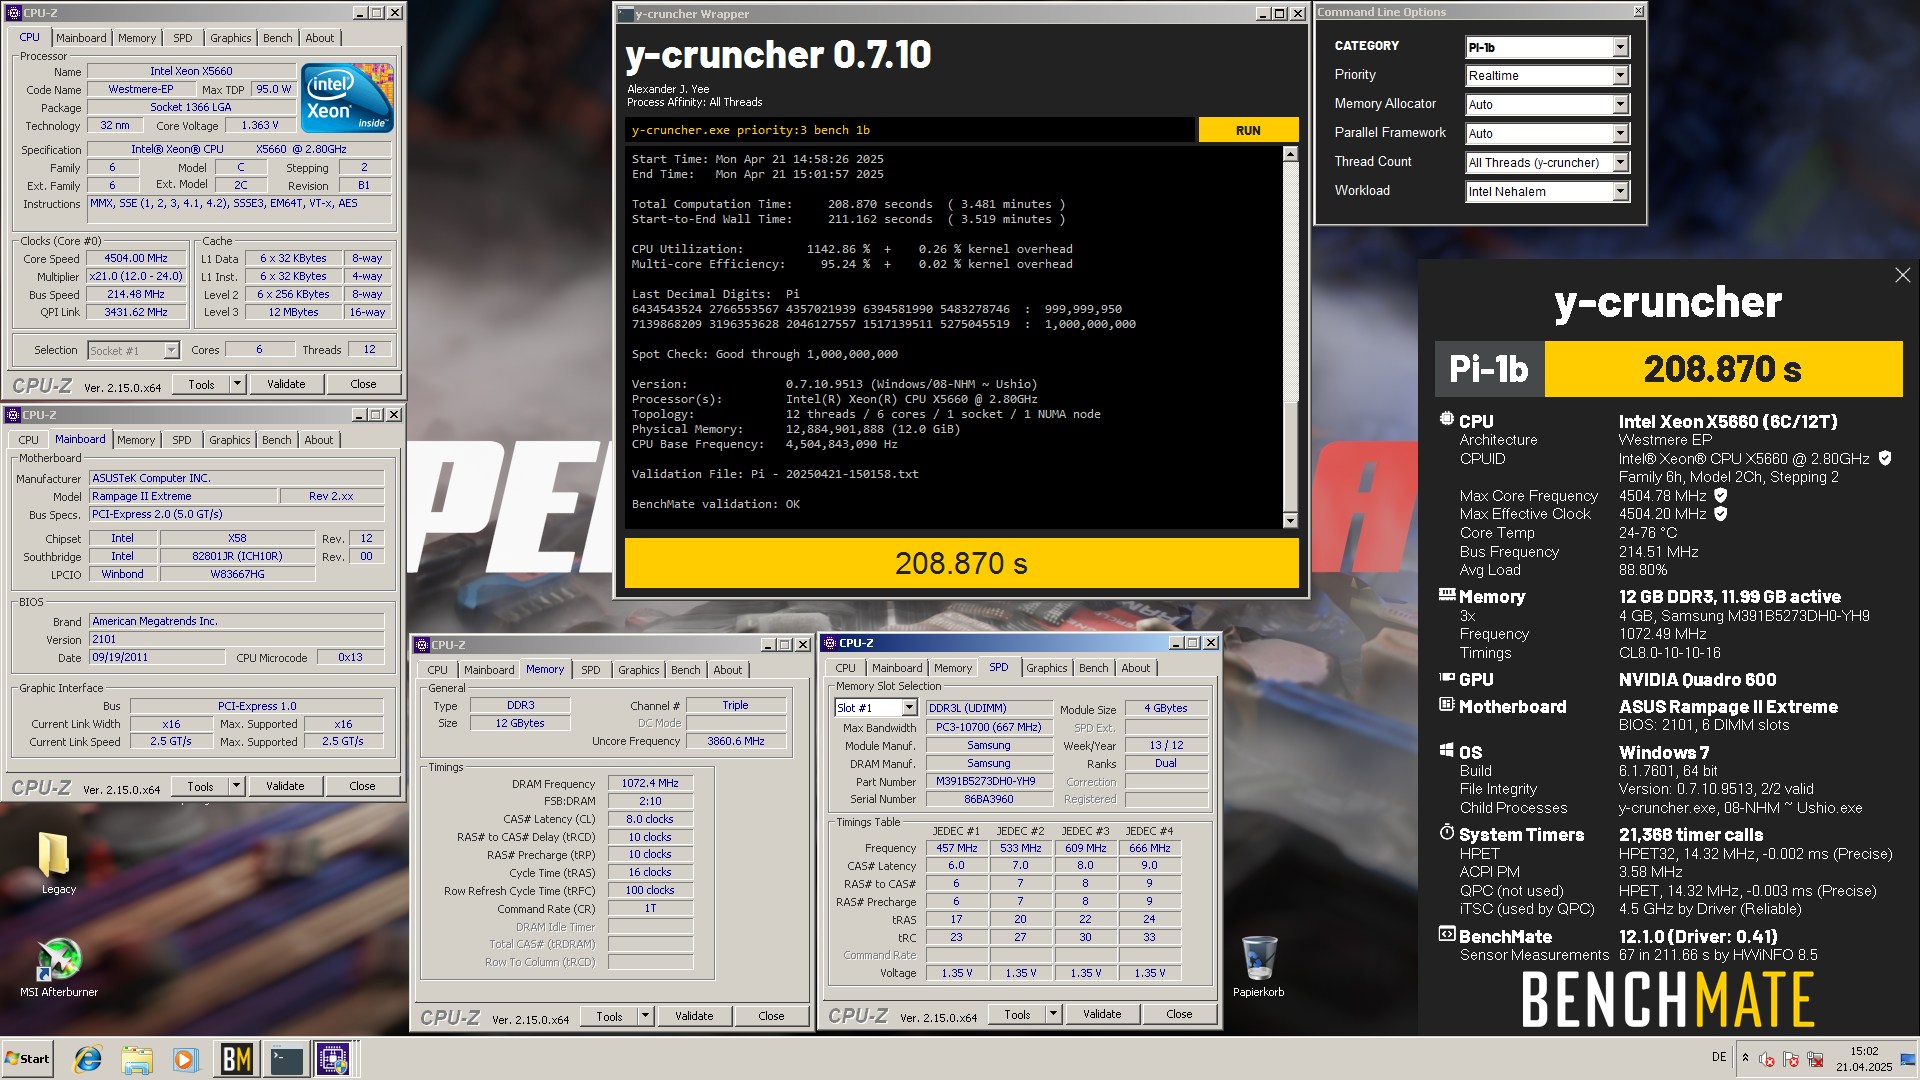Click Close in the CPU-Z Mainboard window

pos(362,786)
